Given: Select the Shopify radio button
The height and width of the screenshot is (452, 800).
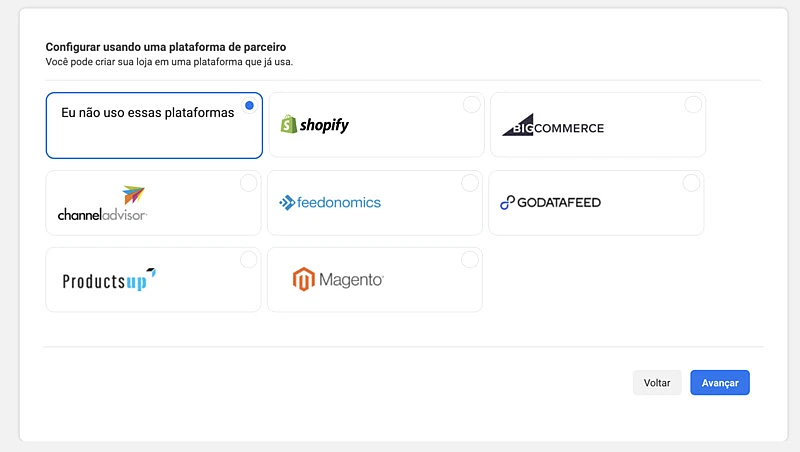Looking at the screenshot, I should point(471,105).
